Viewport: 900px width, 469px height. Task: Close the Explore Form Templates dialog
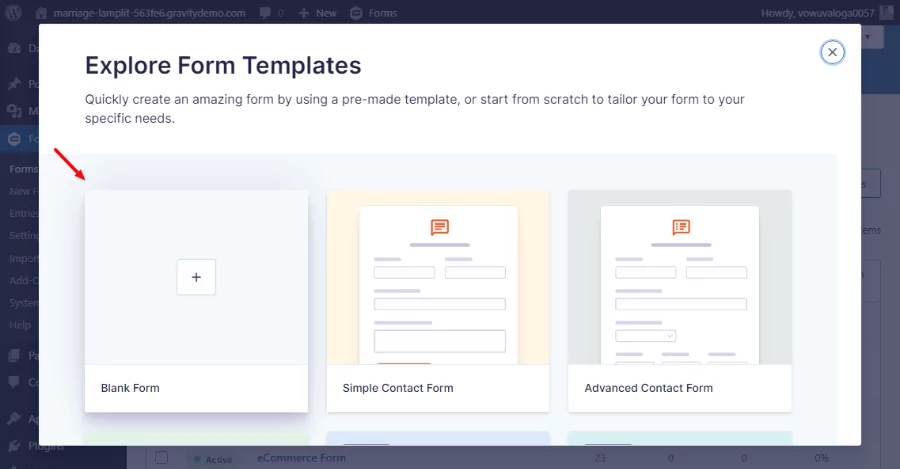click(x=832, y=52)
